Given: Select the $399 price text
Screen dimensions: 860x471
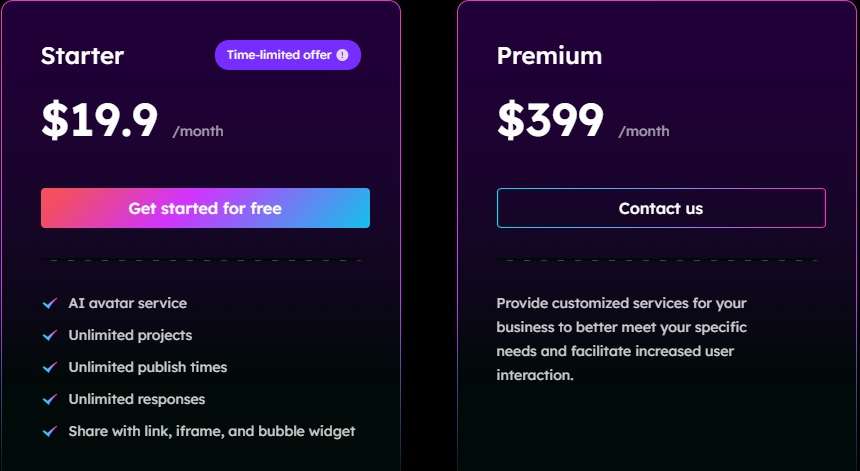Looking at the screenshot, I should (550, 120).
